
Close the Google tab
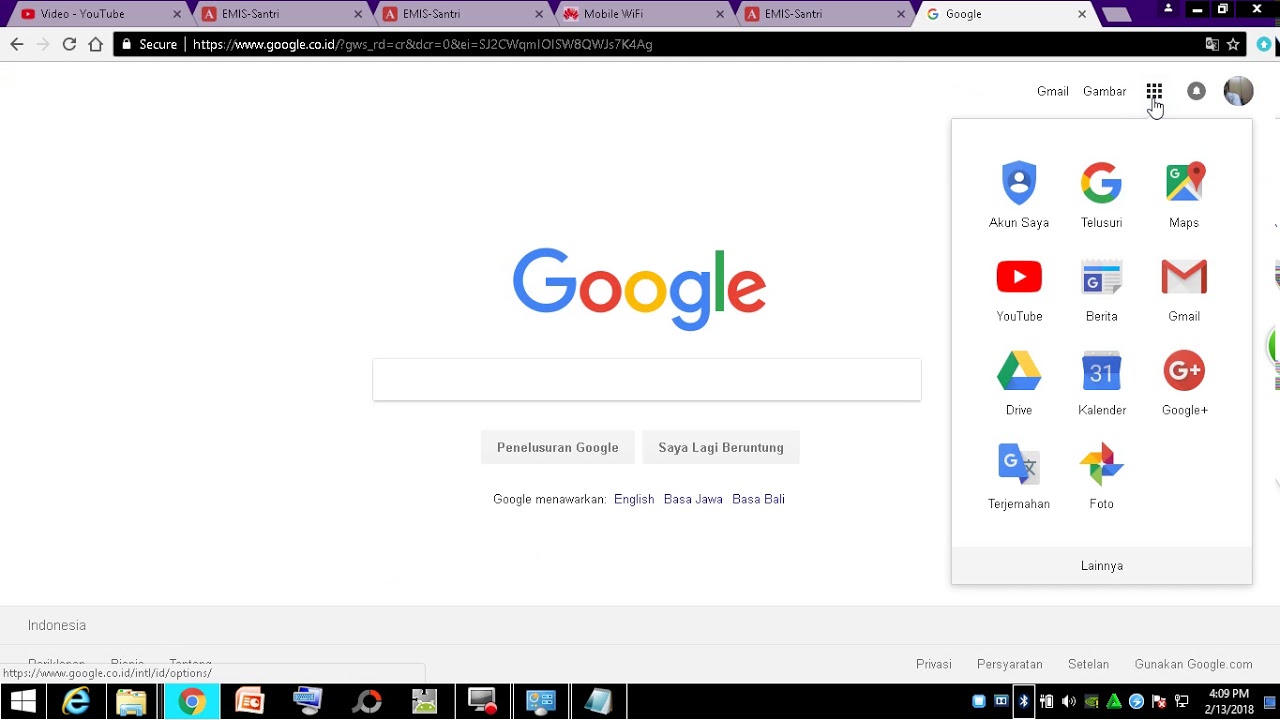[x=1082, y=14]
